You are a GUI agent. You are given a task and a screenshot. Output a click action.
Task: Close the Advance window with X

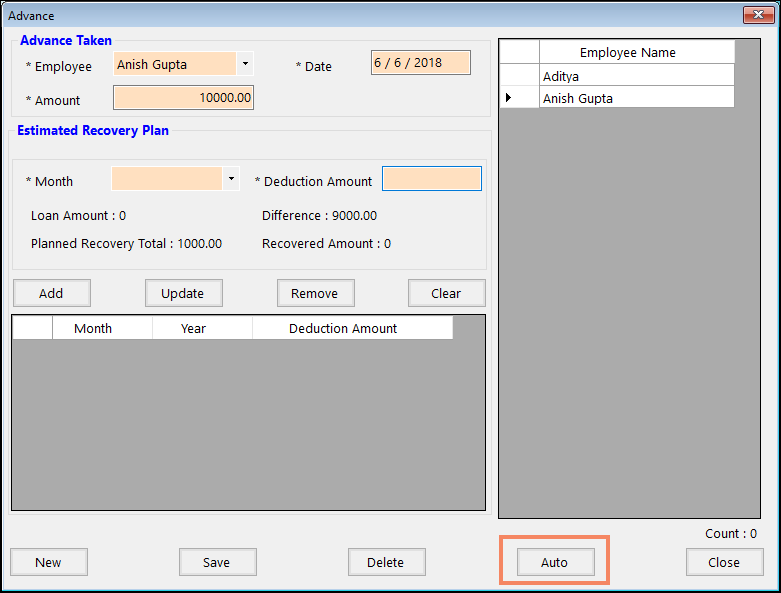(759, 15)
